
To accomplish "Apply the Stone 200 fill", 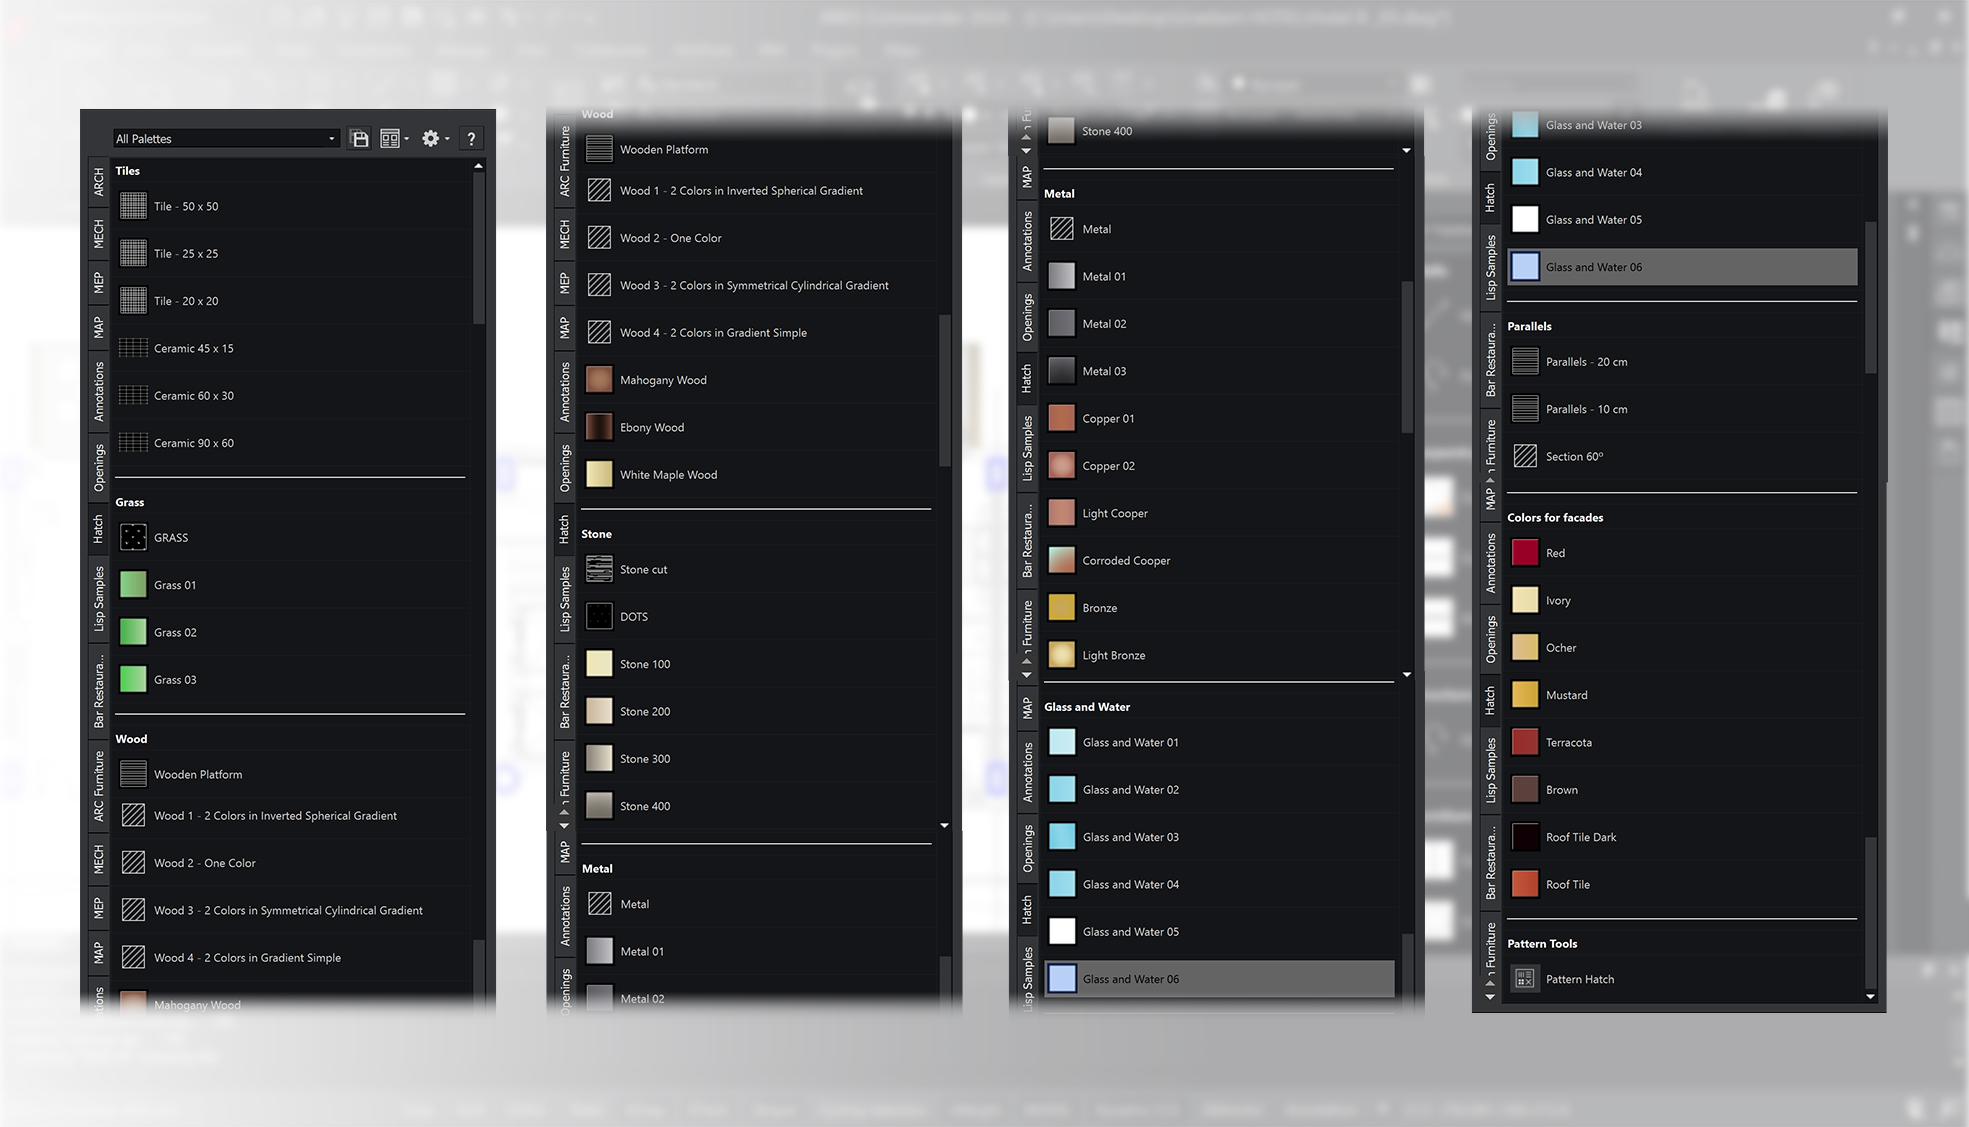I will (x=758, y=711).
